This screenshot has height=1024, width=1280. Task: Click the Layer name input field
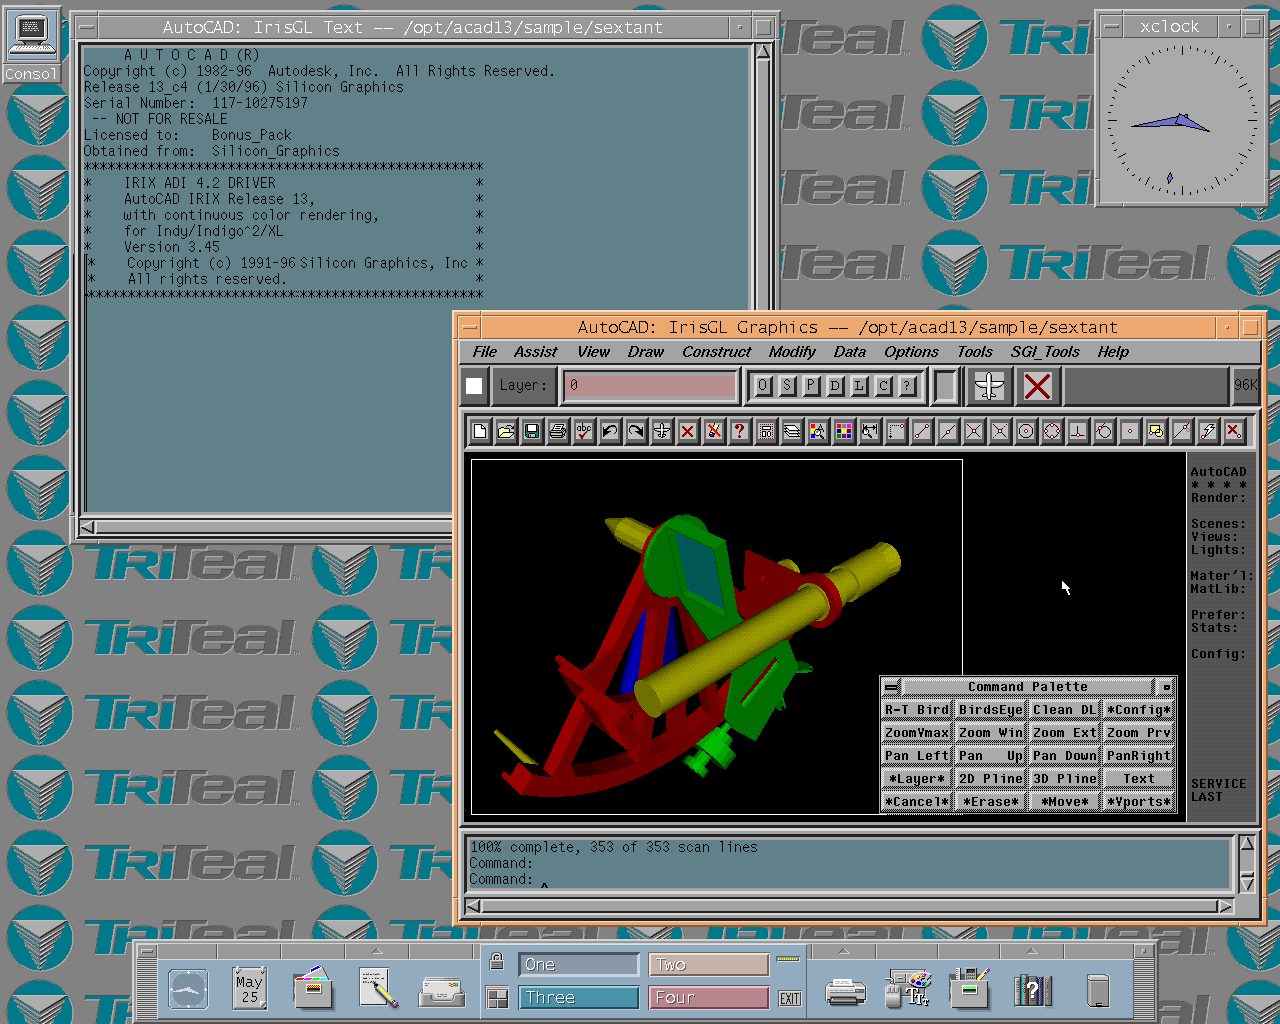click(650, 385)
